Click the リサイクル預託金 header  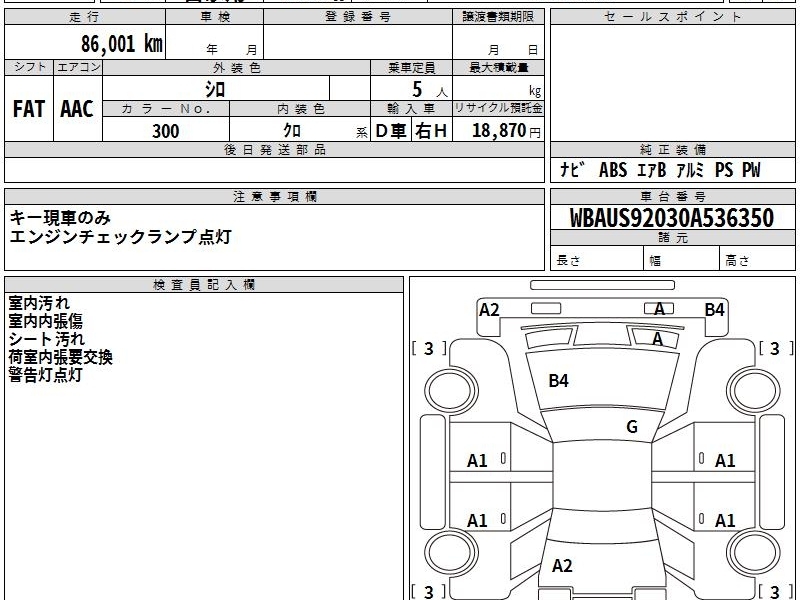pyautogui.click(x=498, y=108)
